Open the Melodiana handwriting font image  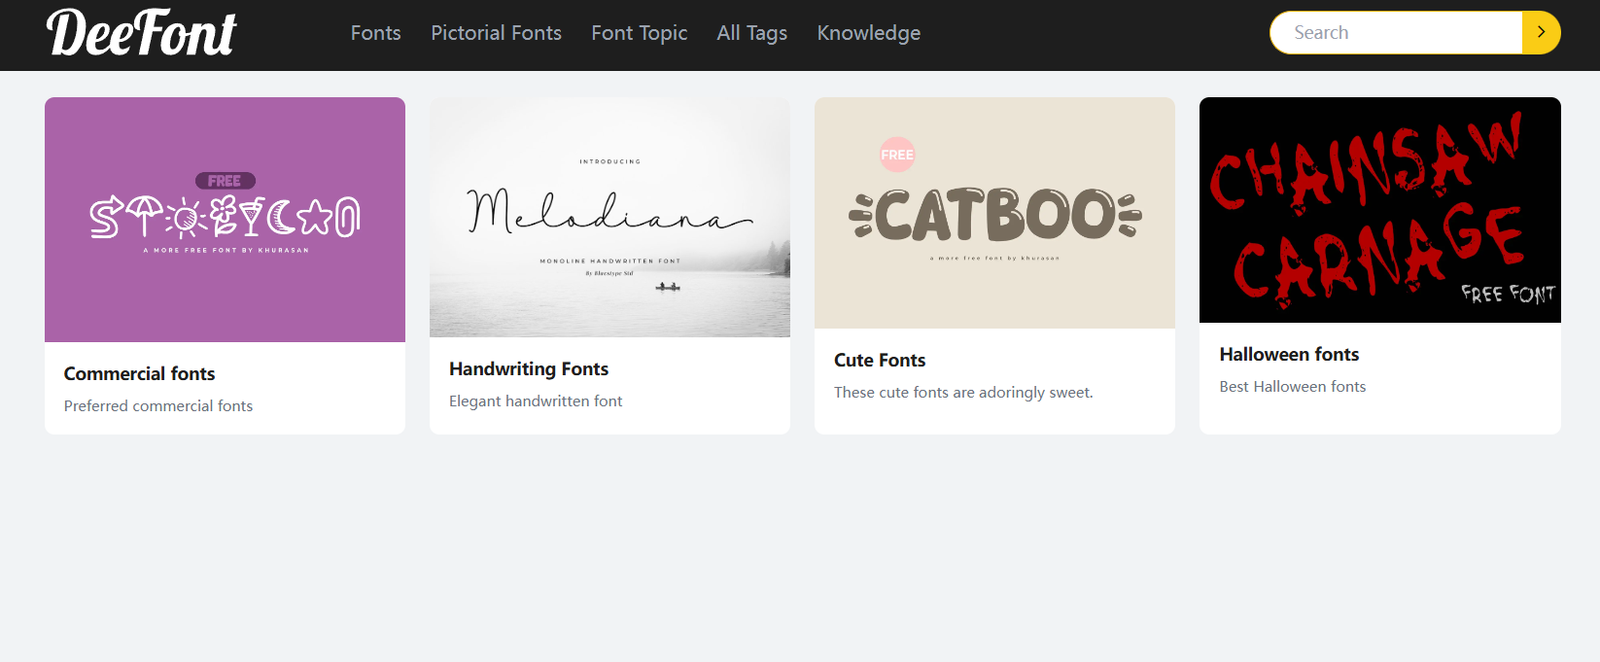pyautogui.click(x=610, y=217)
